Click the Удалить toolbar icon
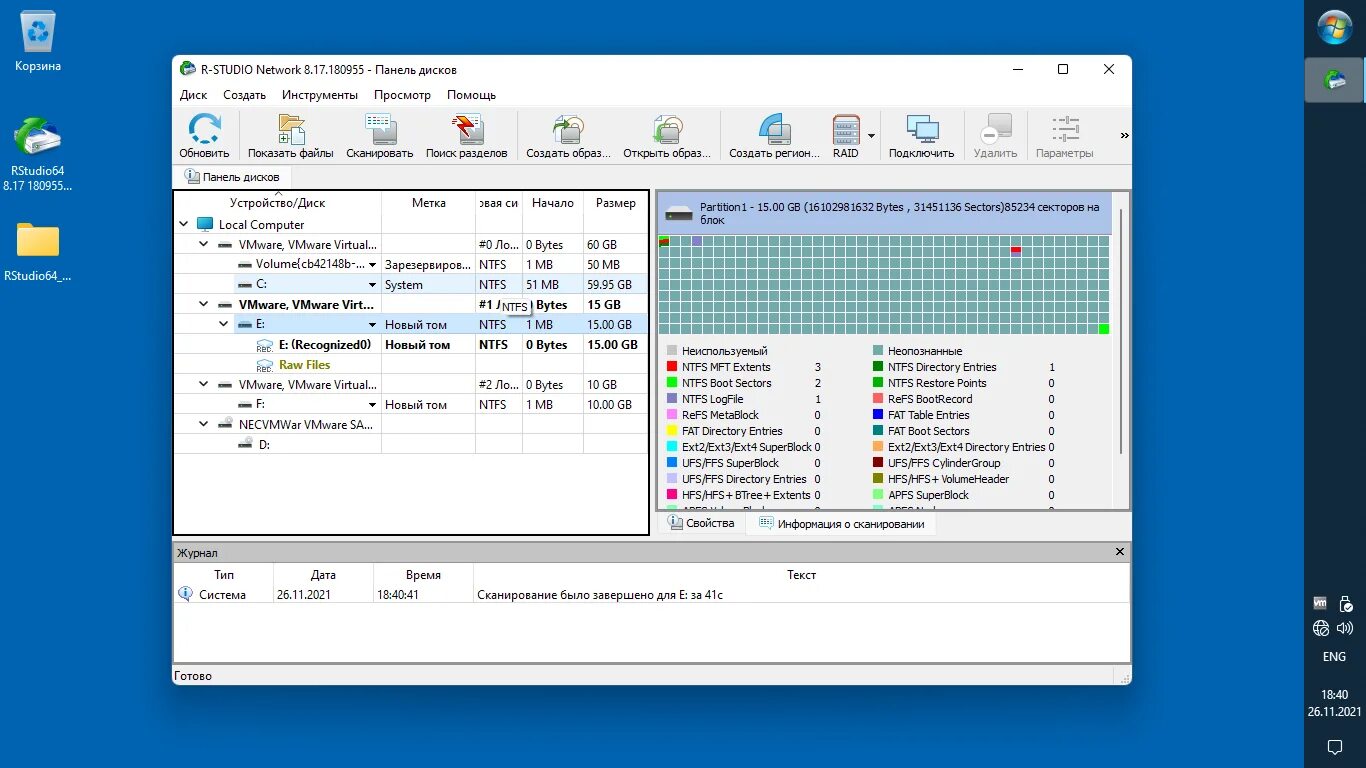Viewport: 1366px width, 768px height. click(x=995, y=136)
